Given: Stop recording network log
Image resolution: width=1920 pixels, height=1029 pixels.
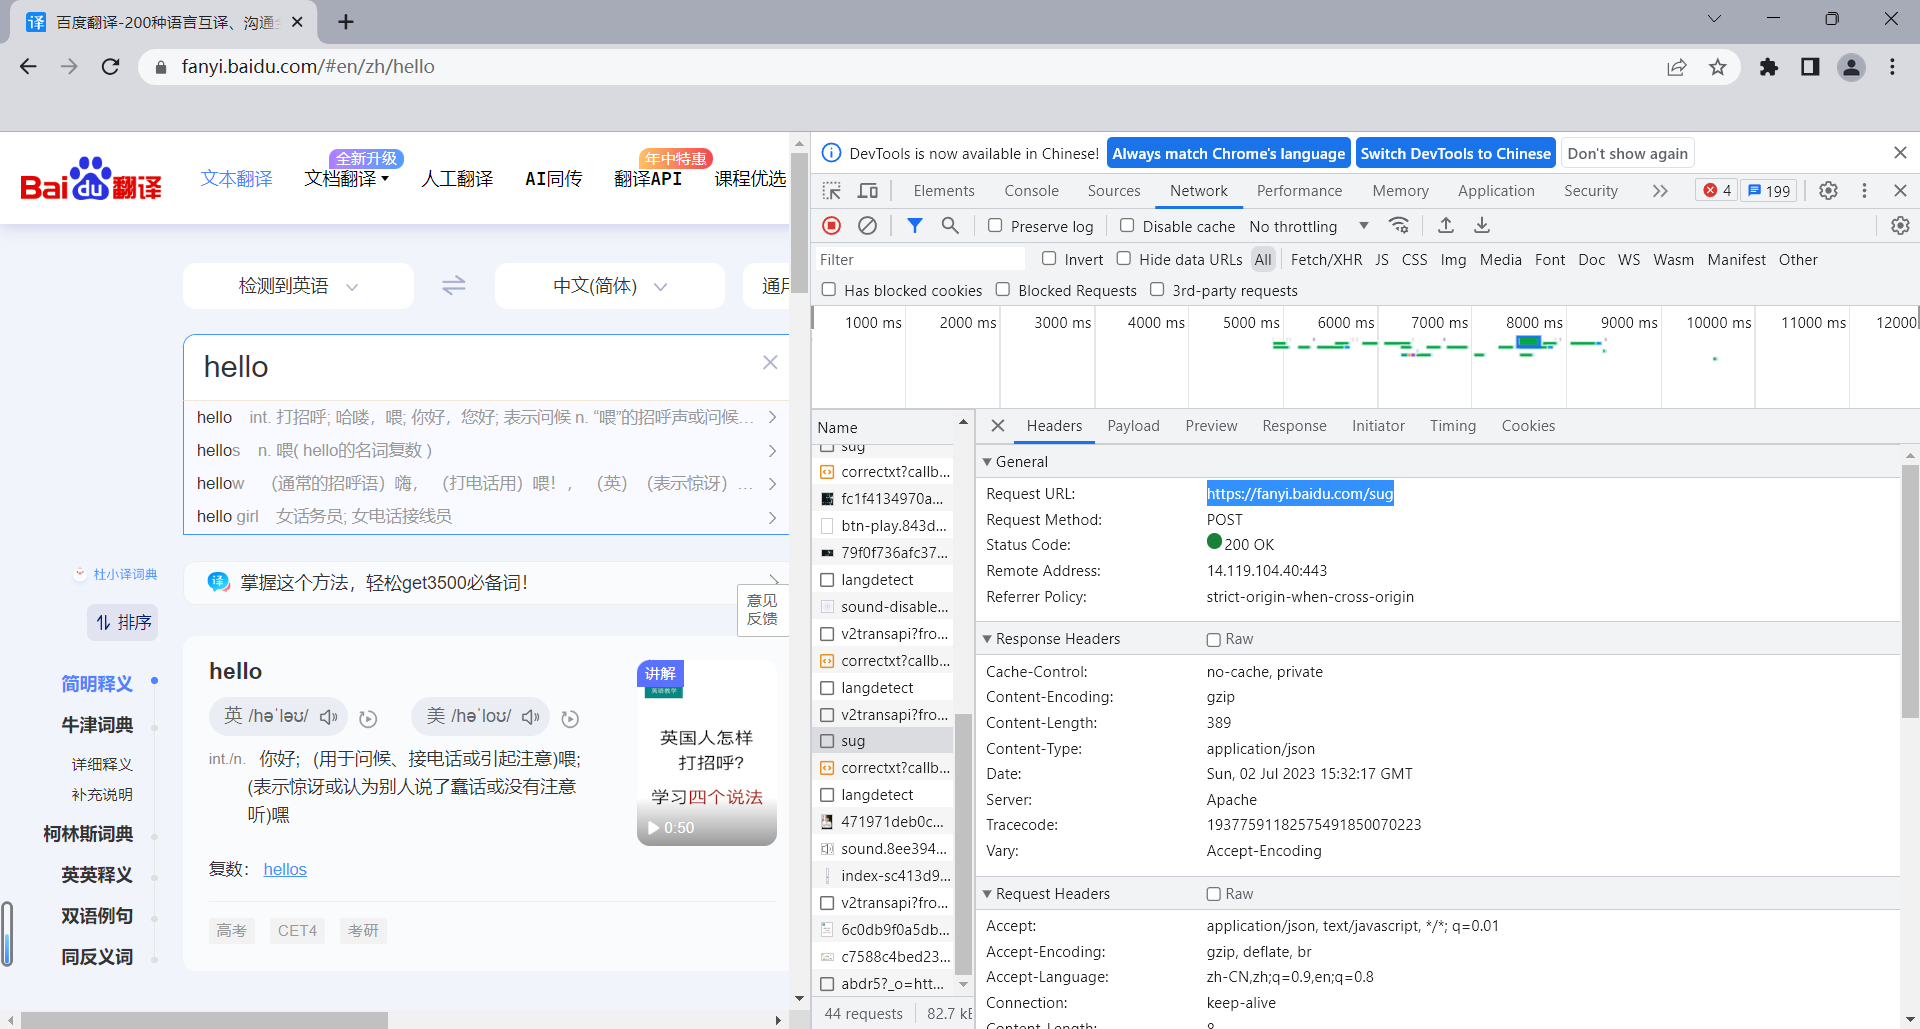Looking at the screenshot, I should click(x=831, y=226).
